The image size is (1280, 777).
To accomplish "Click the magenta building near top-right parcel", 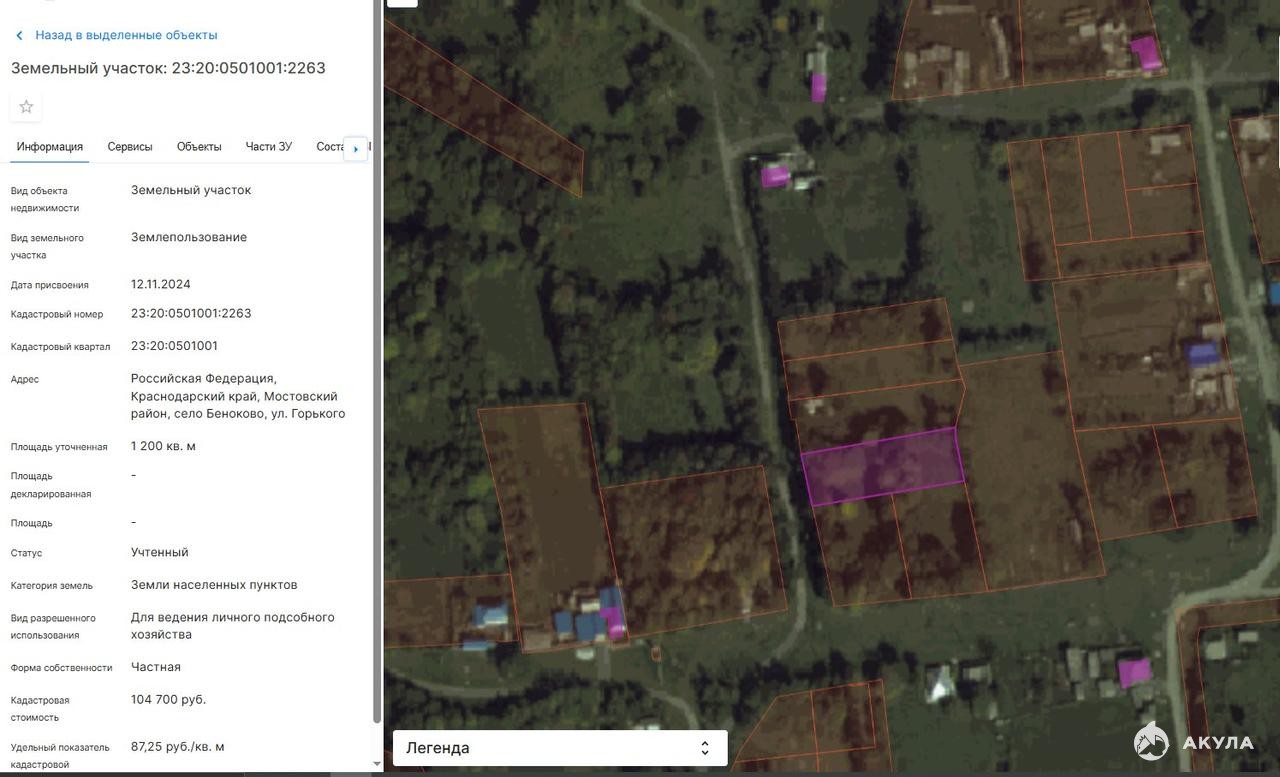I will [1146, 52].
